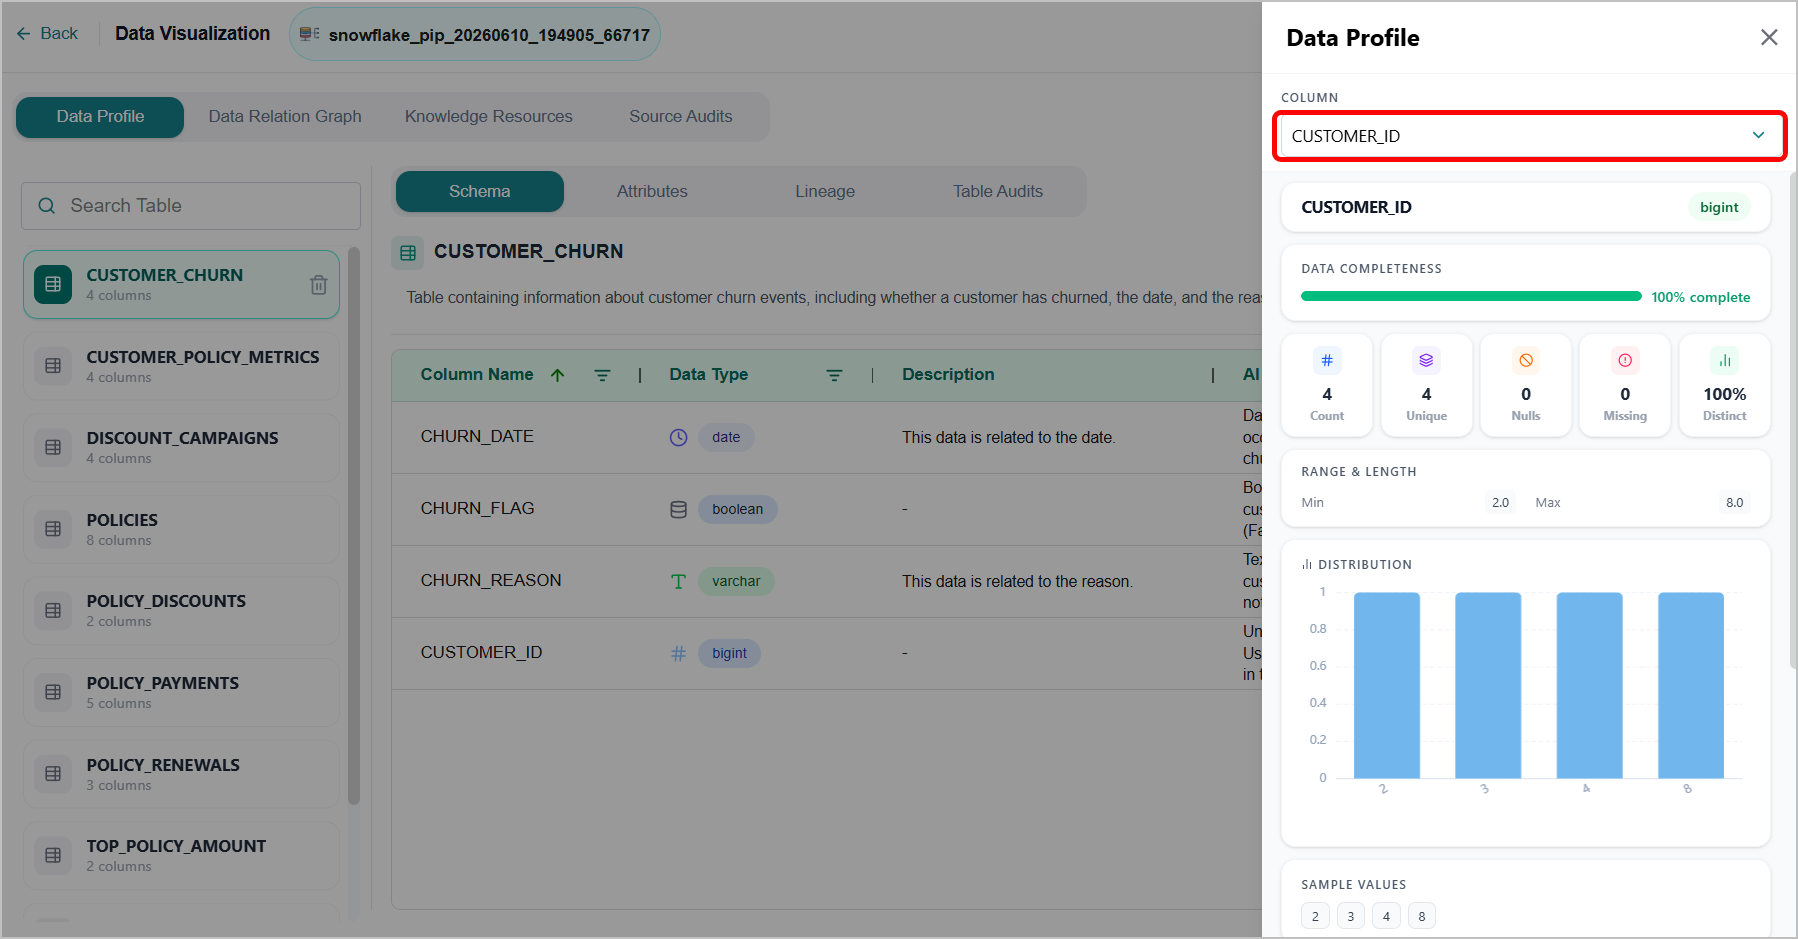
Task: Click the Count hash icon in profile
Action: click(x=1327, y=360)
